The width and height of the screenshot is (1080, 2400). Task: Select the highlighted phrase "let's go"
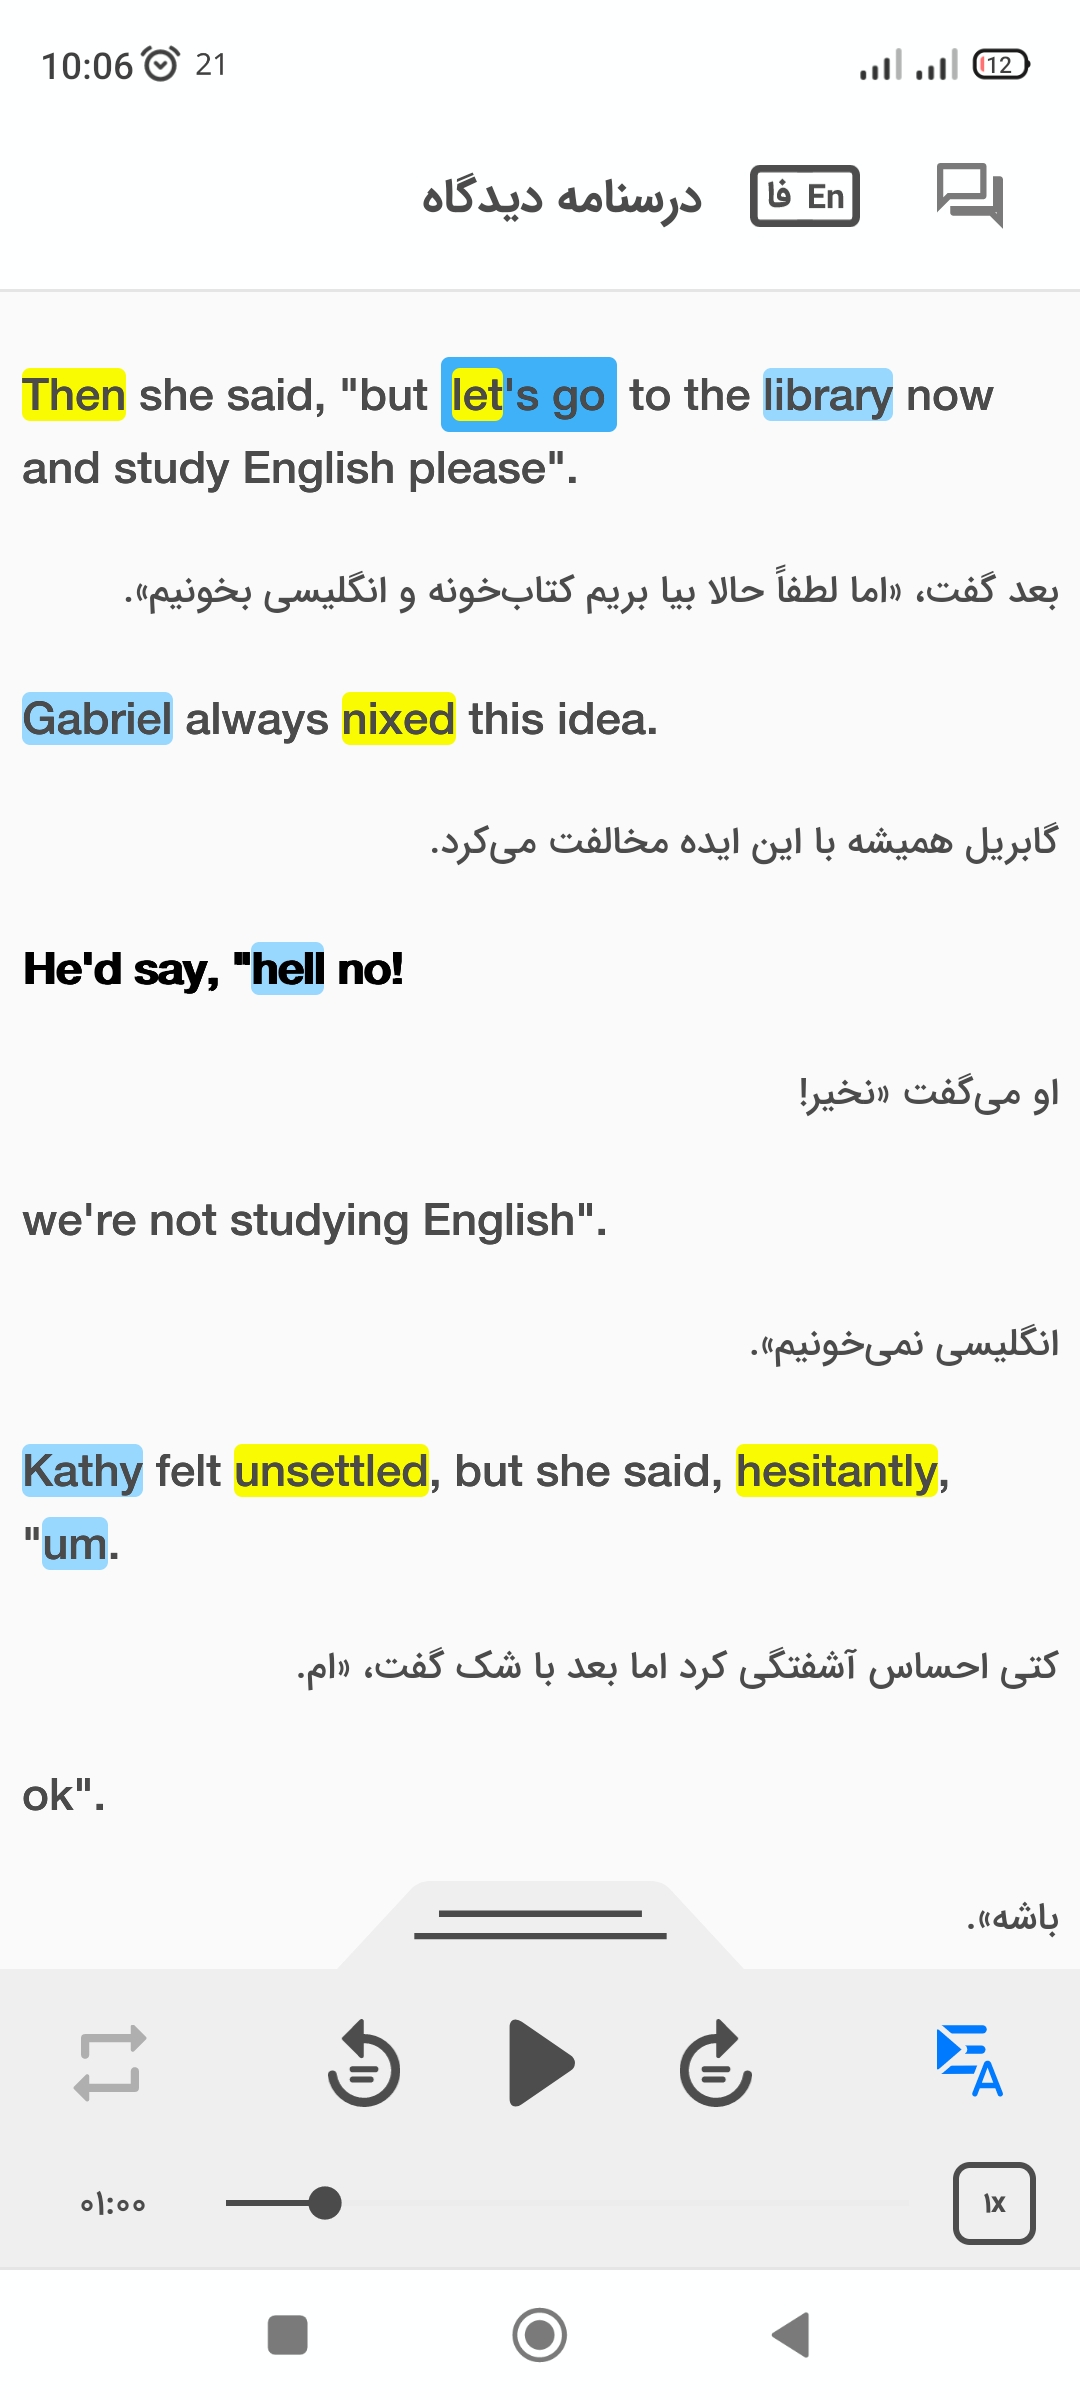(528, 395)
